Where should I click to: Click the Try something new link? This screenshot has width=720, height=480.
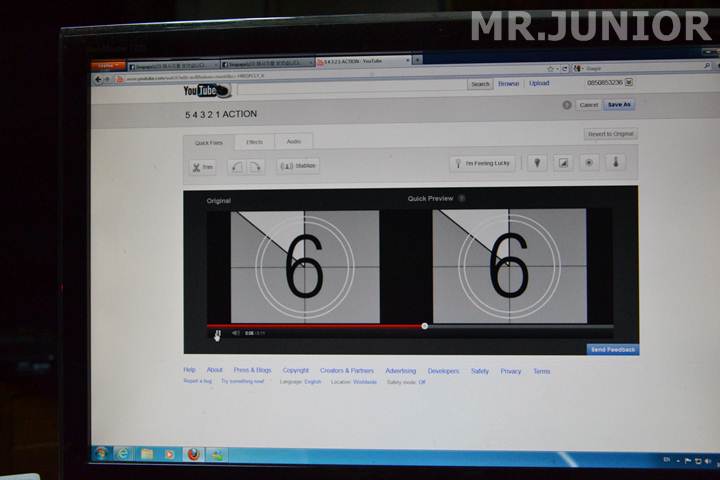(242, 381)
